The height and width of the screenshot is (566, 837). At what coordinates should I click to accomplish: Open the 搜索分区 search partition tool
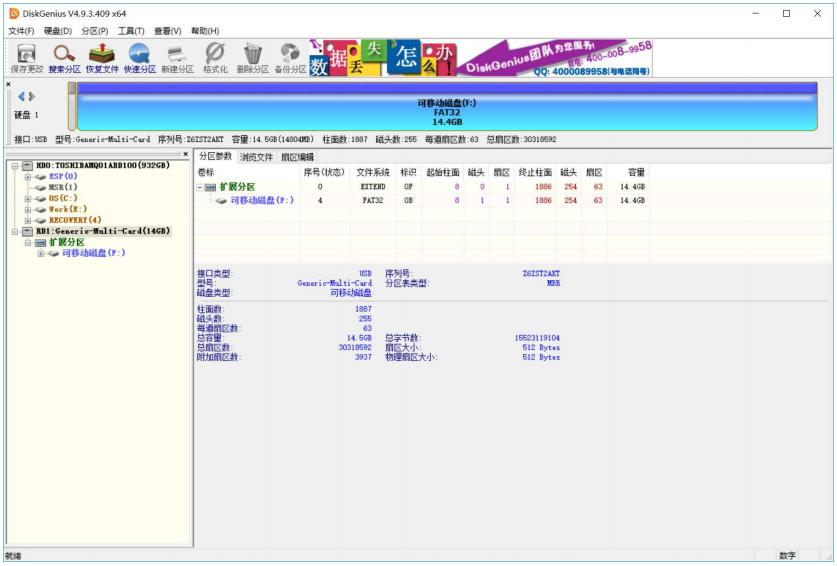point(64,58)
